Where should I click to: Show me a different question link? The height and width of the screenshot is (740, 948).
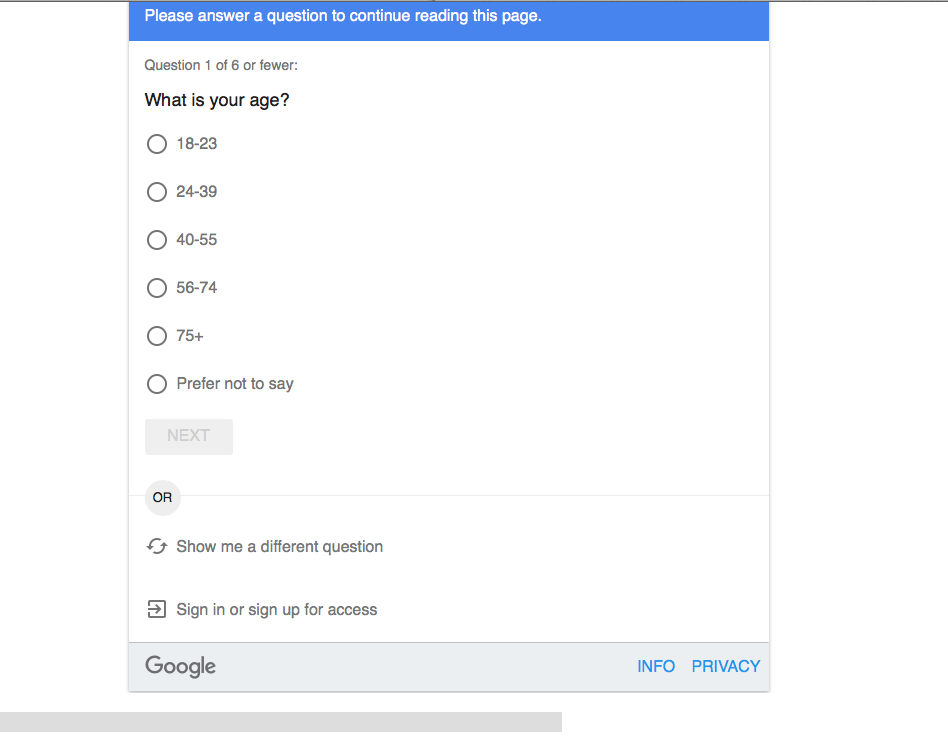279,547
